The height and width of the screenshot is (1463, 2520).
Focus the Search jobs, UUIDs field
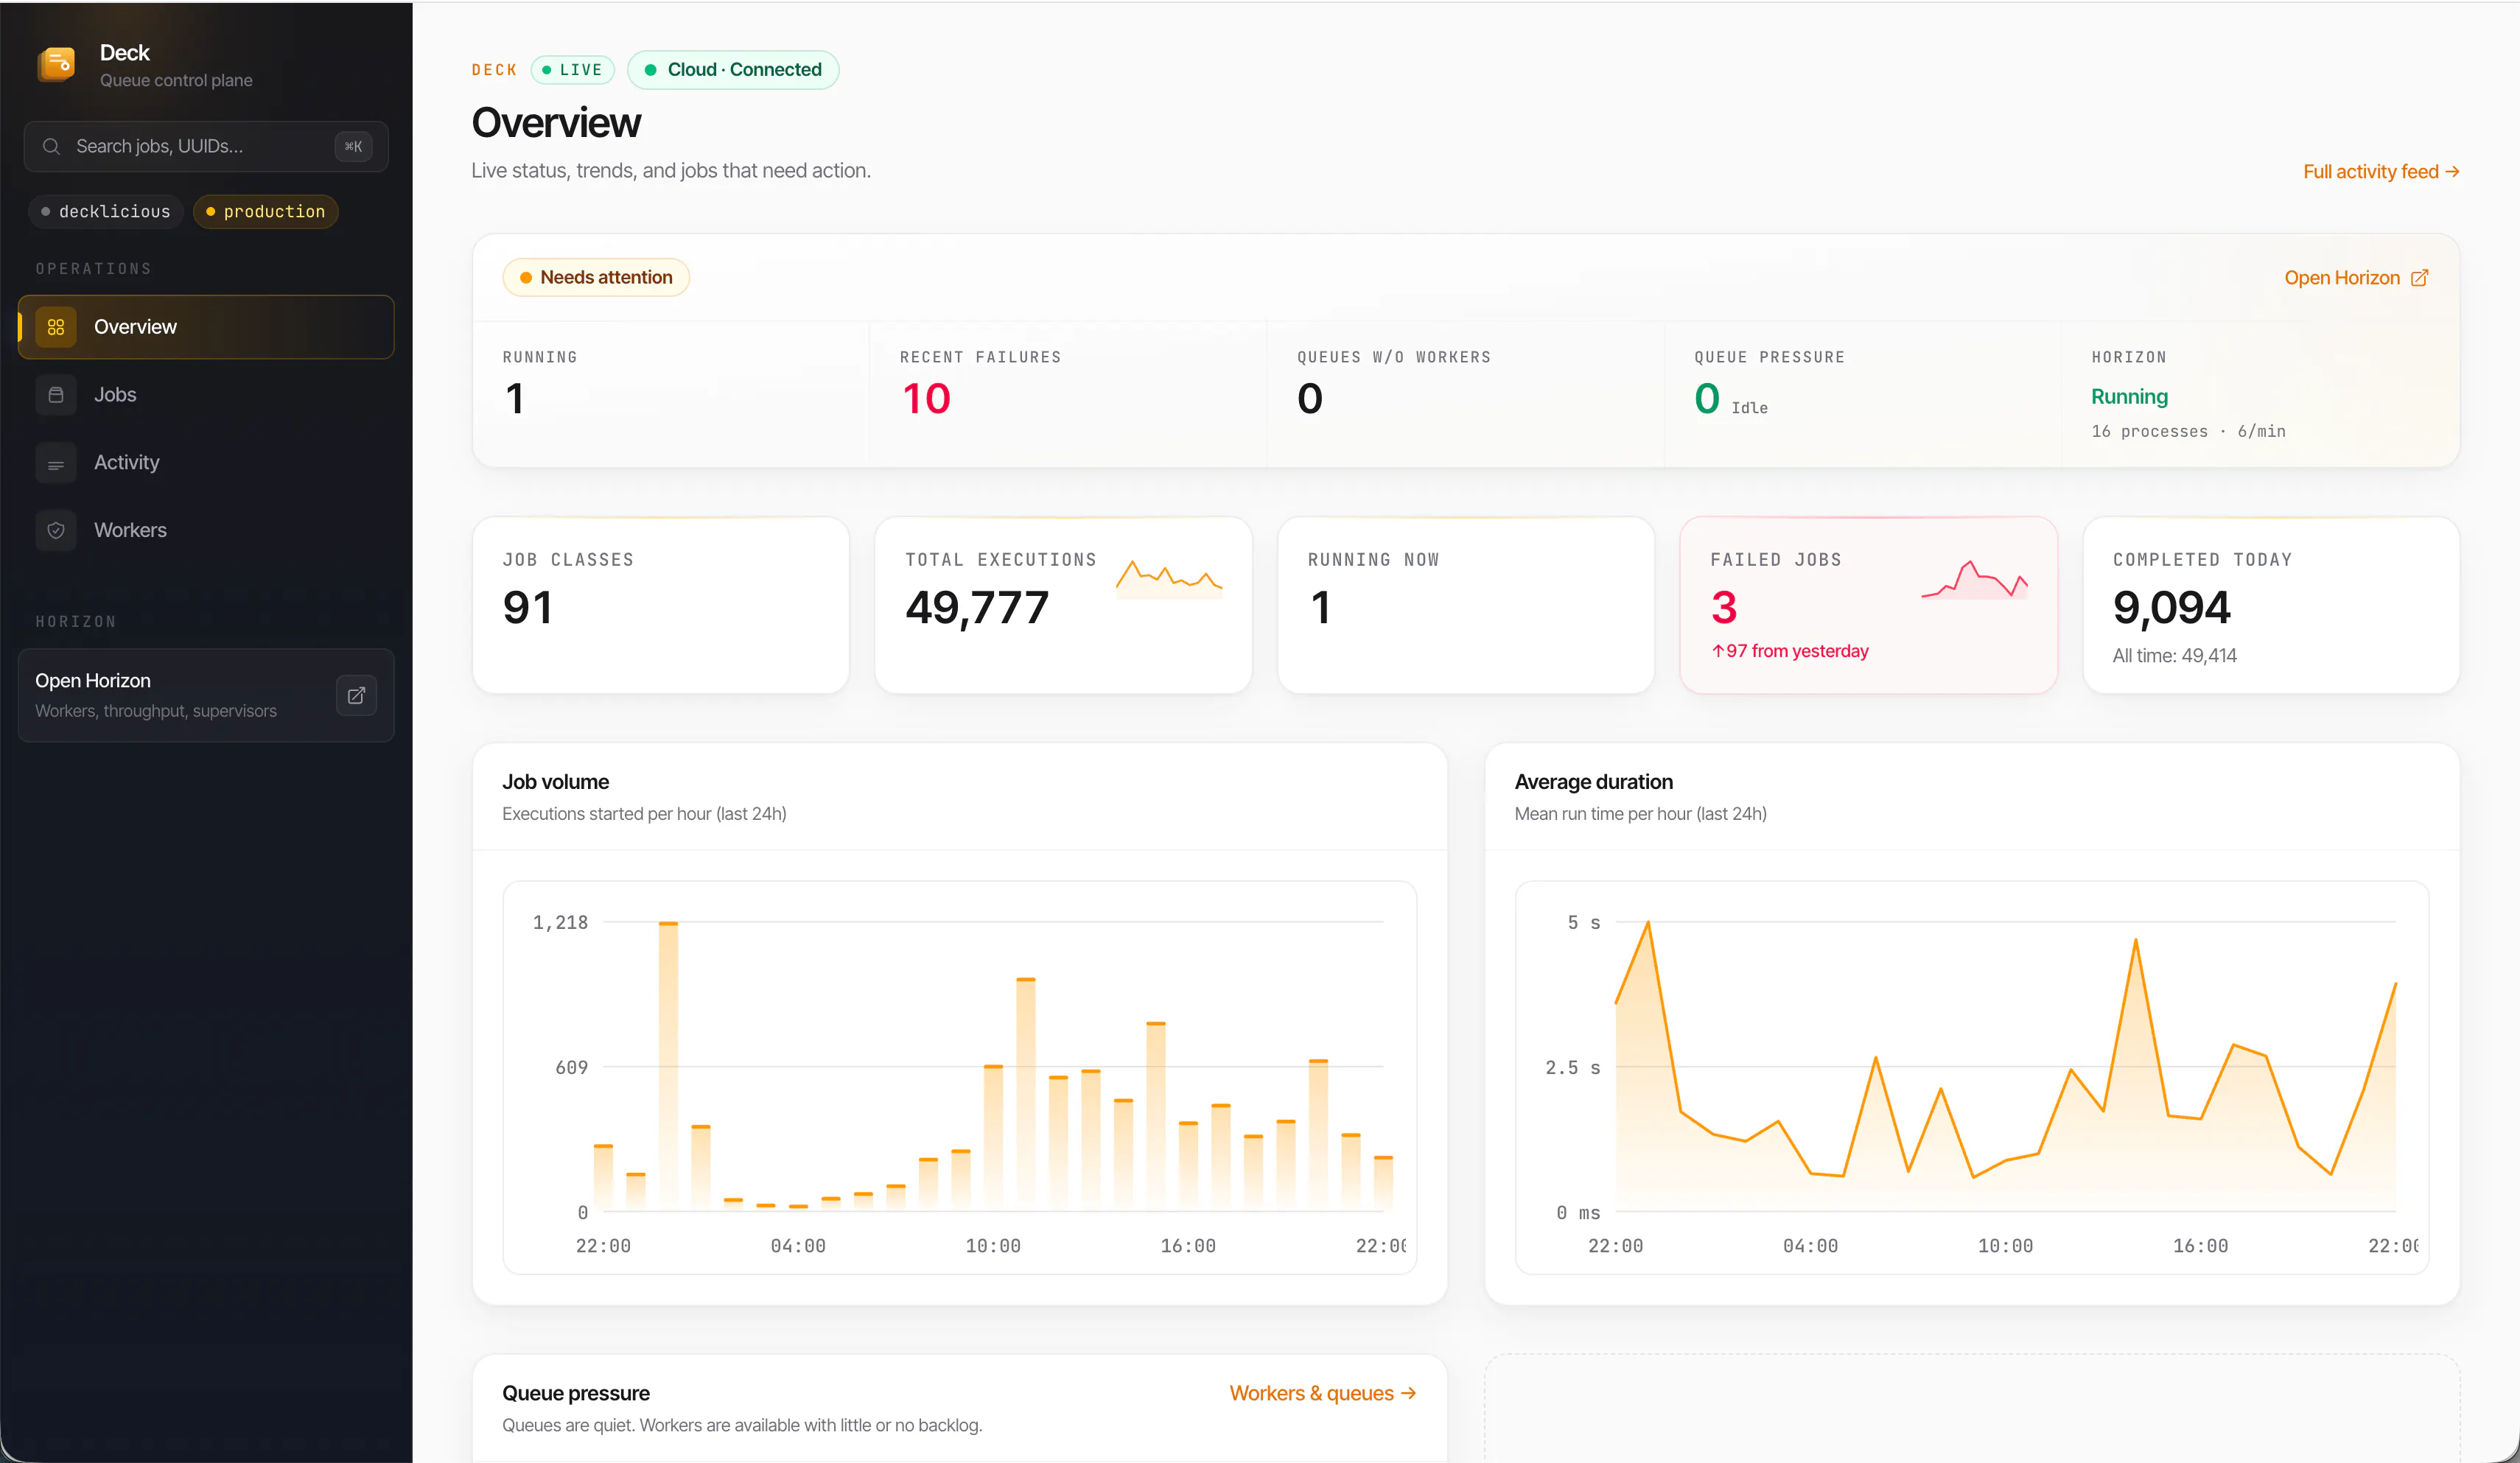click(x=206, y=146)
